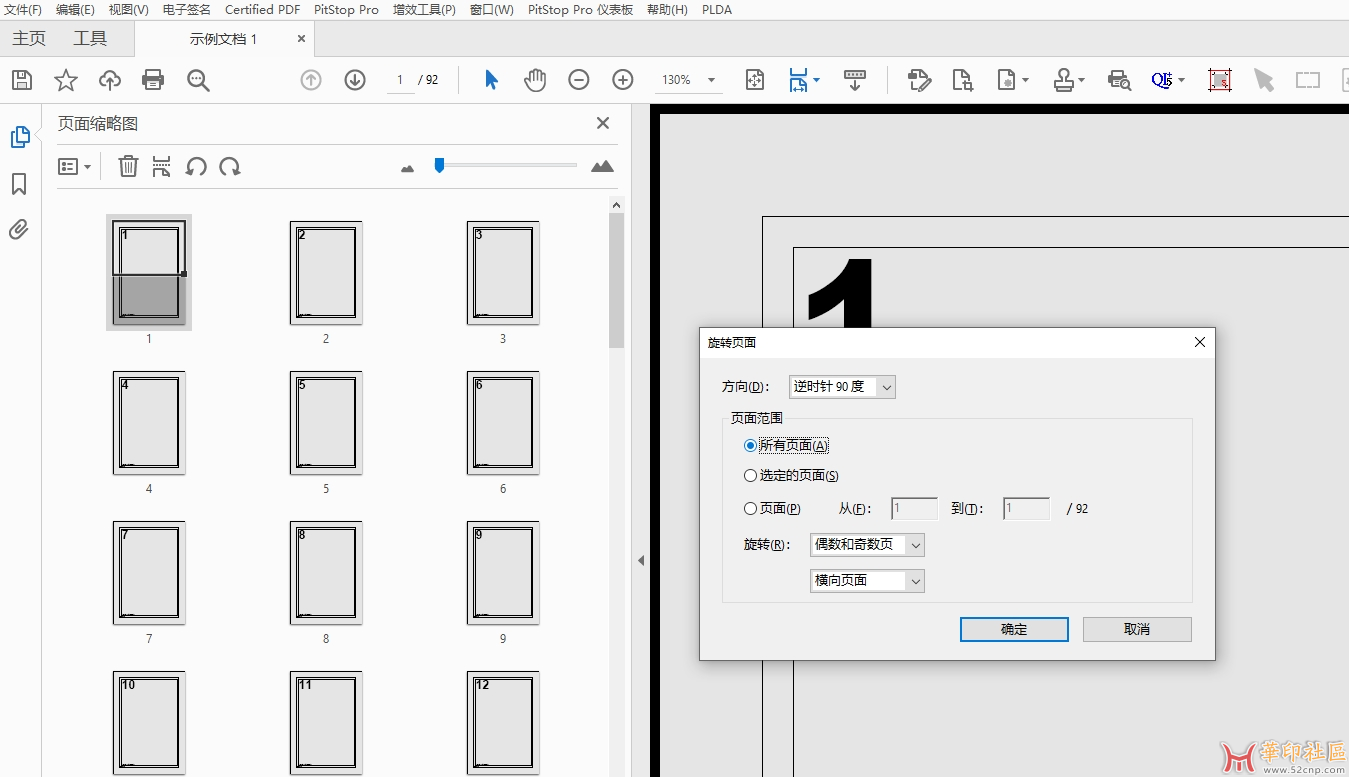Select page 5 thumbnail
Viewport: 1349px width, 777px height.
point(326,424)
